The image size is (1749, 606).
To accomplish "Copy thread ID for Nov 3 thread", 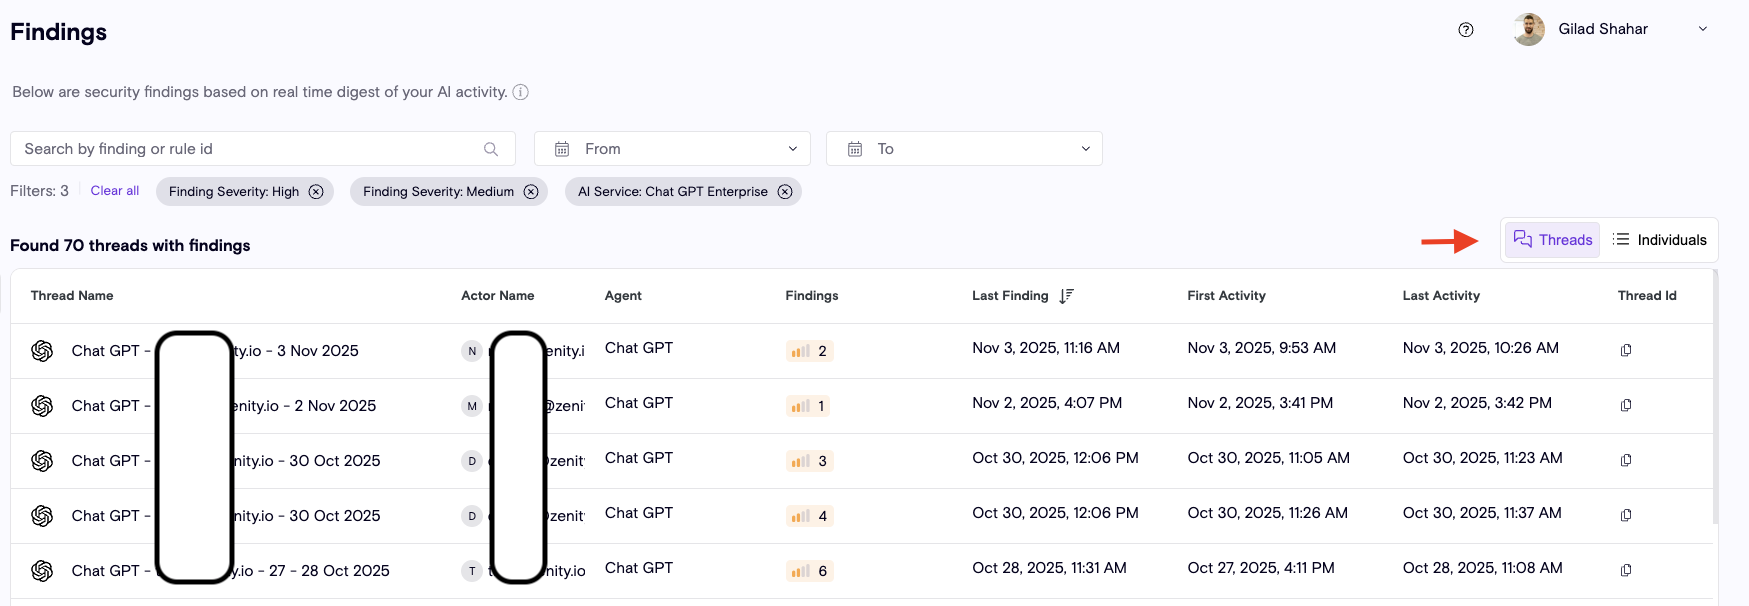I will (1625, 350).
